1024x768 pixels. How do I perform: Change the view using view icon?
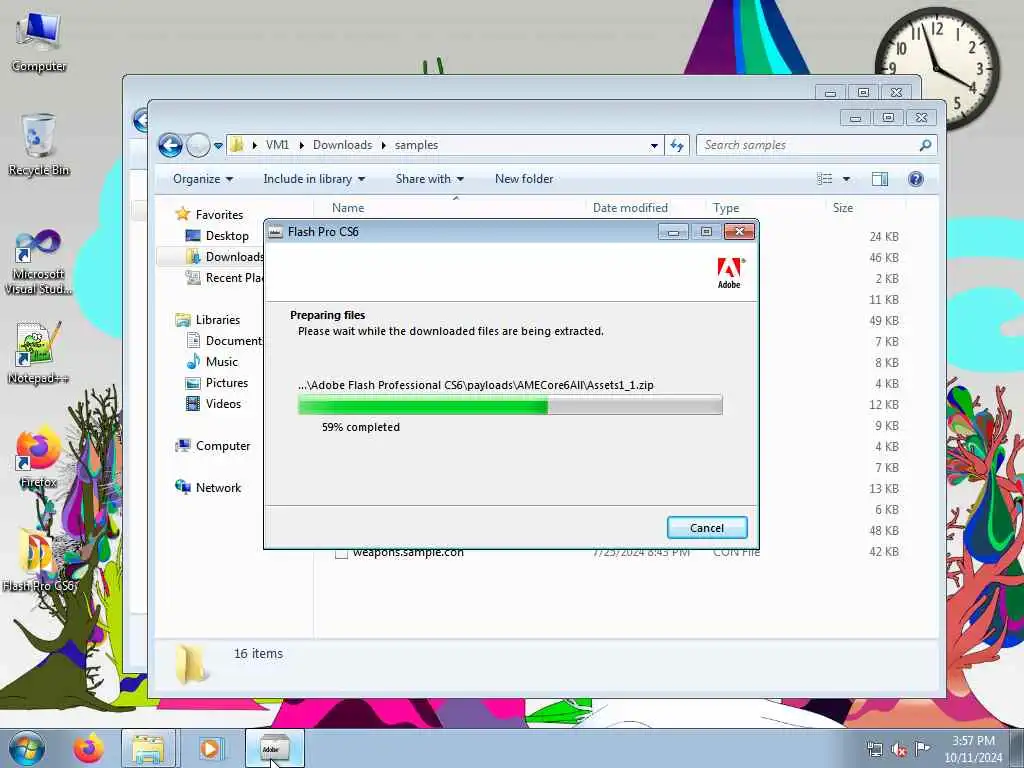[825, 179]
